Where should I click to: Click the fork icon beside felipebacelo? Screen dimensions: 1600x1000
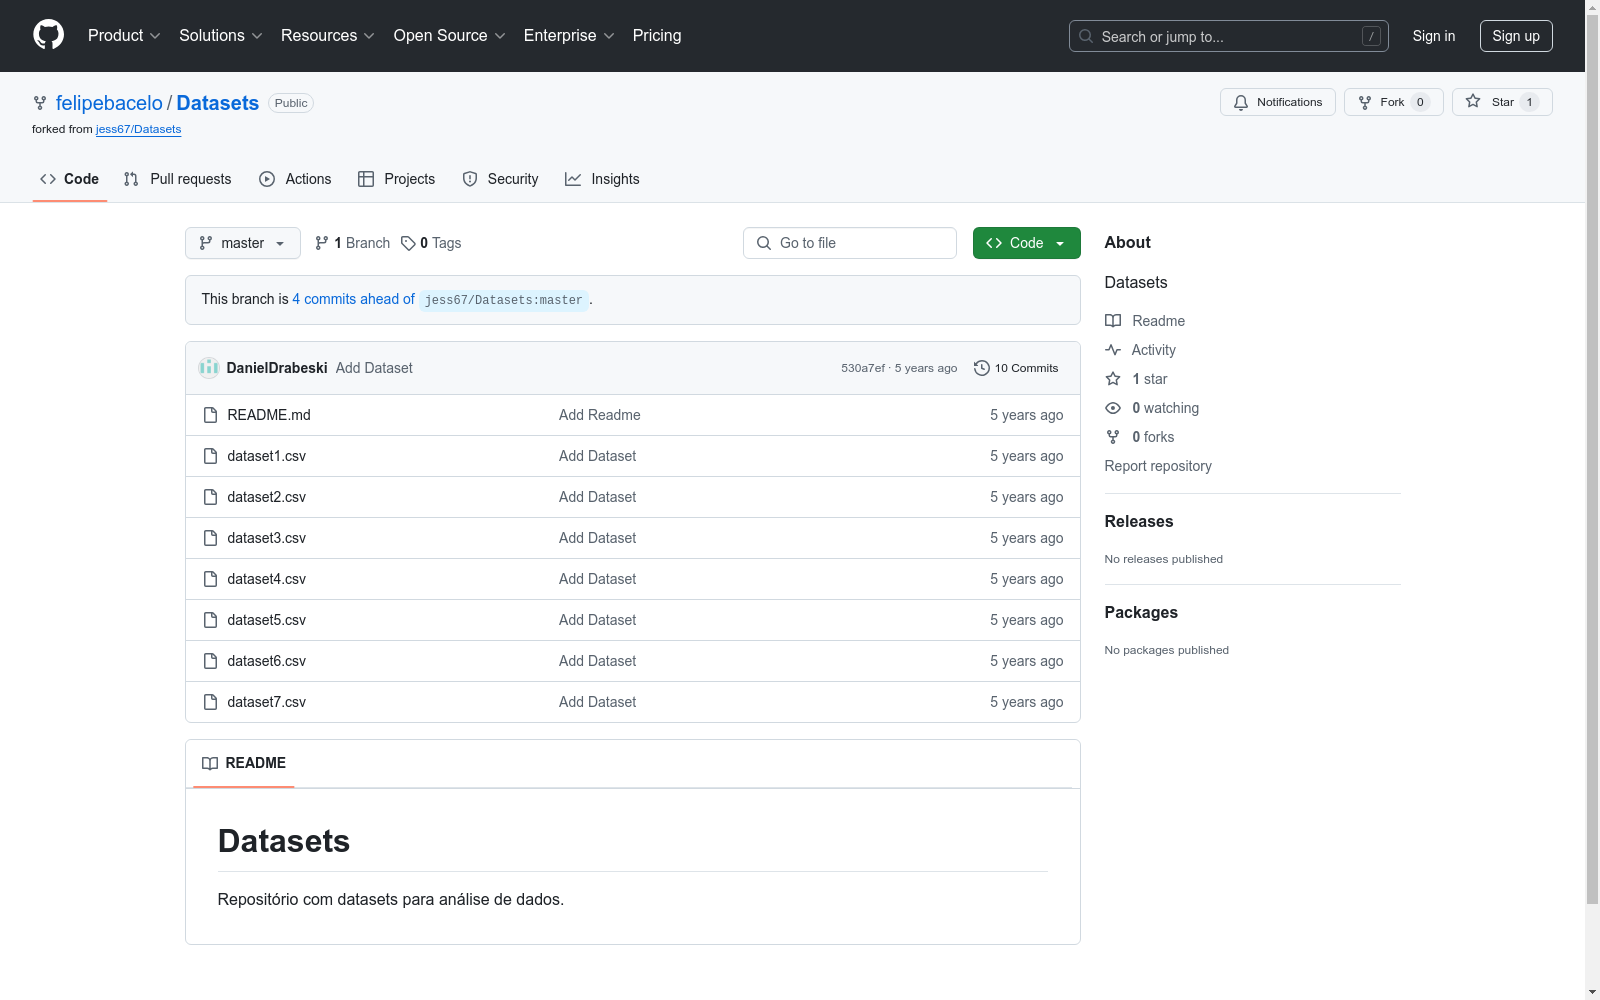(40, 103)
